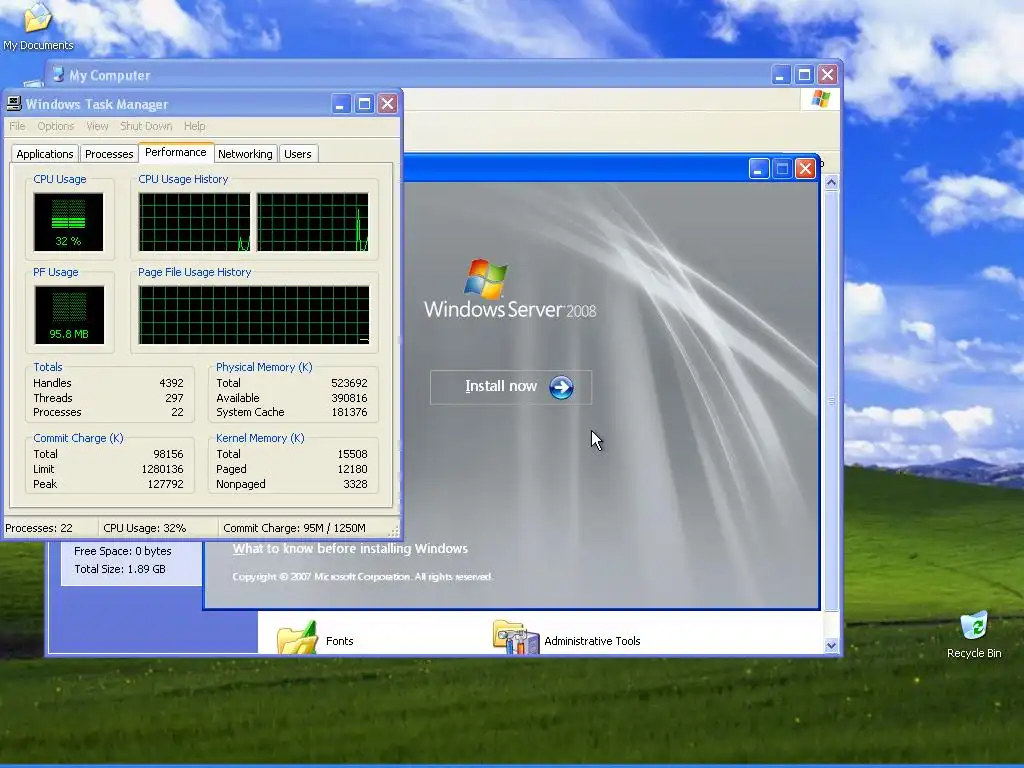This screenshot has height=768, width=1024.
Task: Open the View menu in Task Manager
Action: [97, 126]
